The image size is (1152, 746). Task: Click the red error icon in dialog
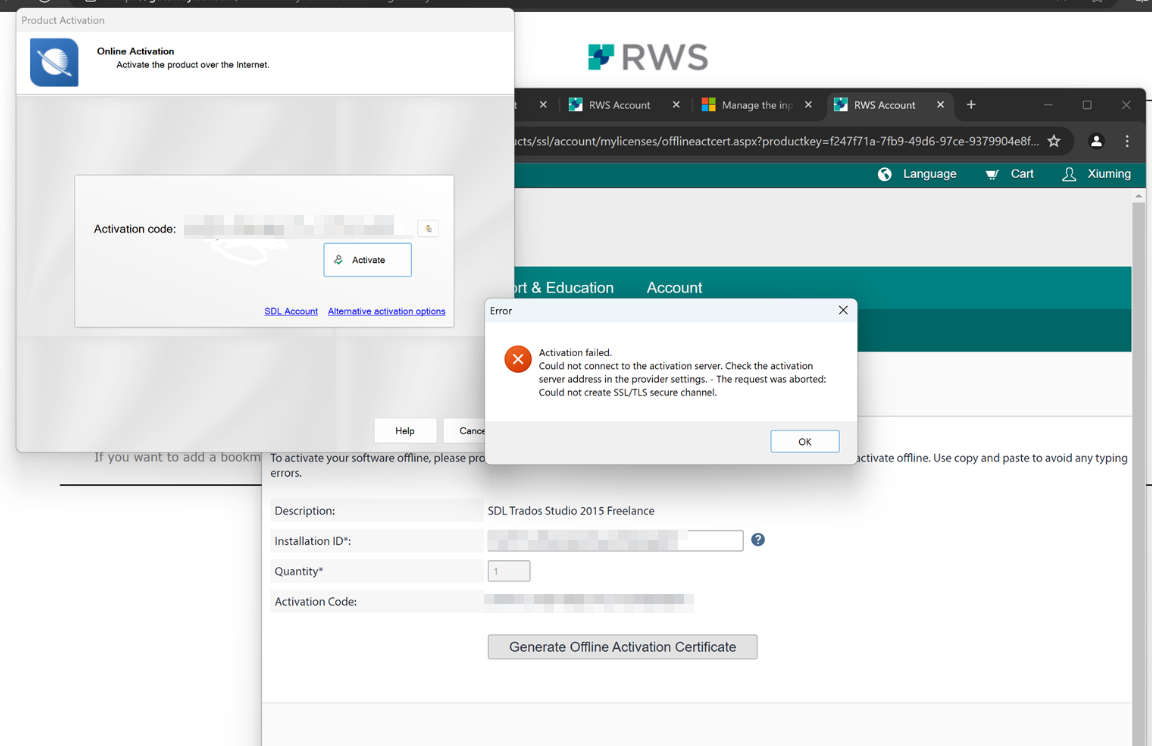pyautogui.click(x=518, y=359)
